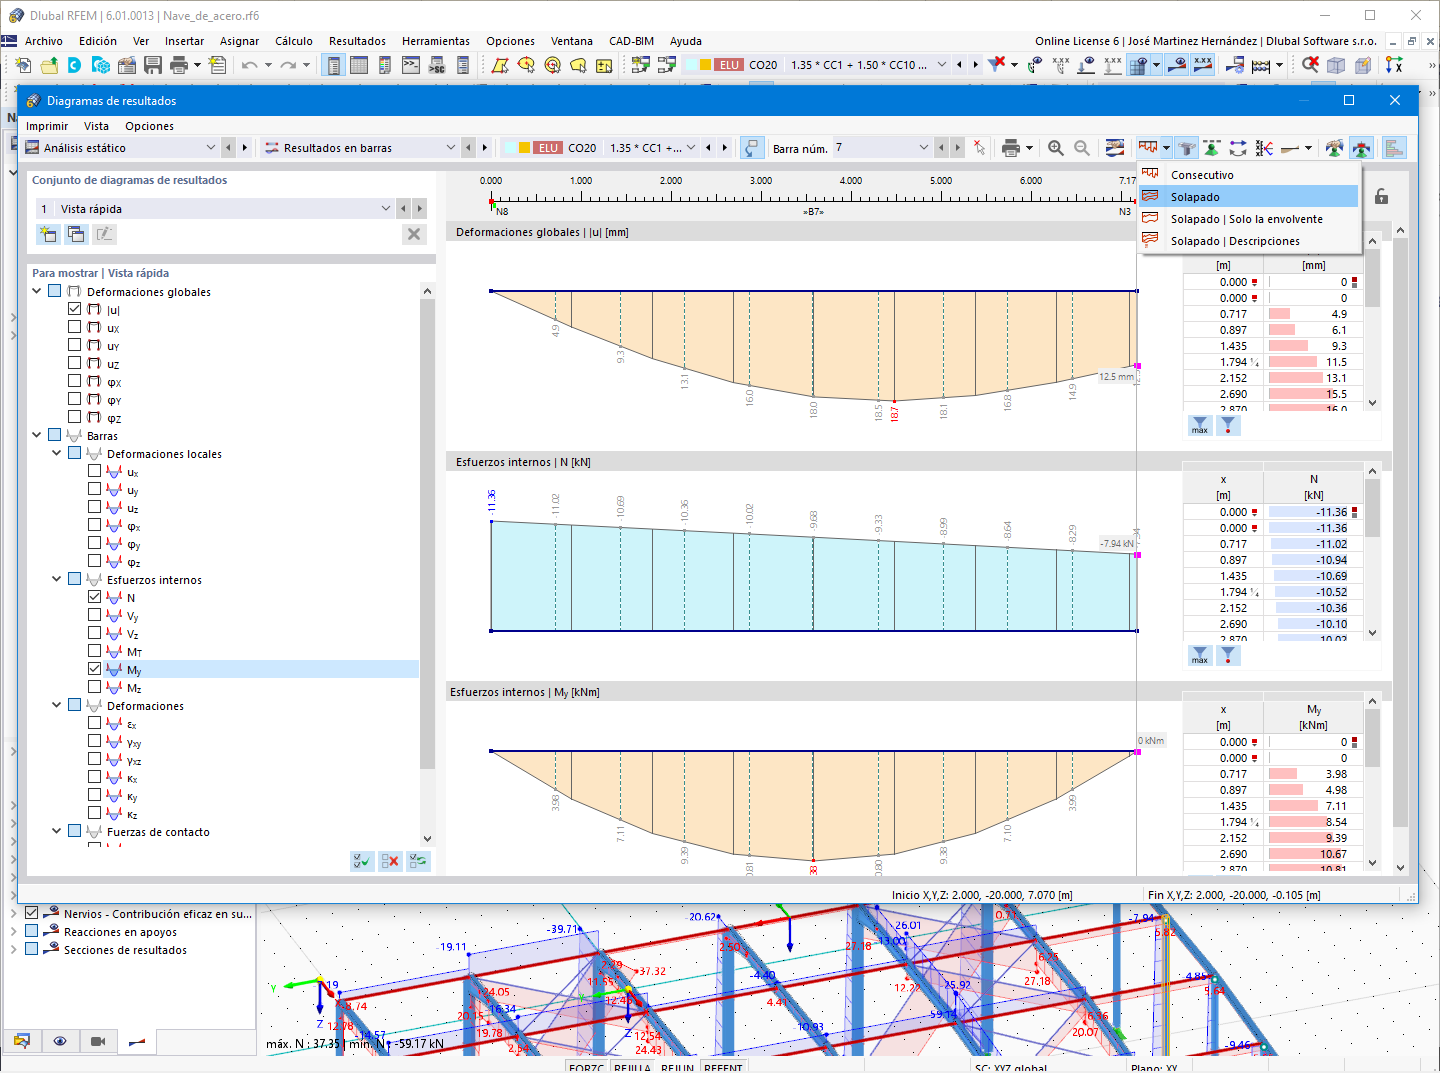Click the uncheck all results icon below the tree
The width and height of the screenshot is (1440, 1073).
[391, 861]
